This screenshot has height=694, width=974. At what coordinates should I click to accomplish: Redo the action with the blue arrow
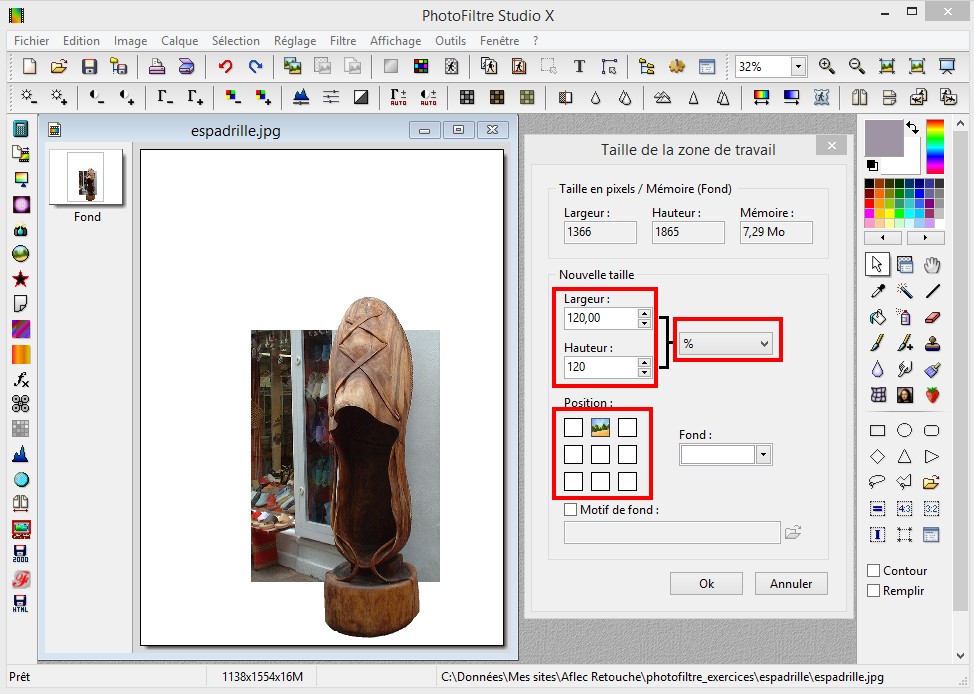[x=255, y=66]
